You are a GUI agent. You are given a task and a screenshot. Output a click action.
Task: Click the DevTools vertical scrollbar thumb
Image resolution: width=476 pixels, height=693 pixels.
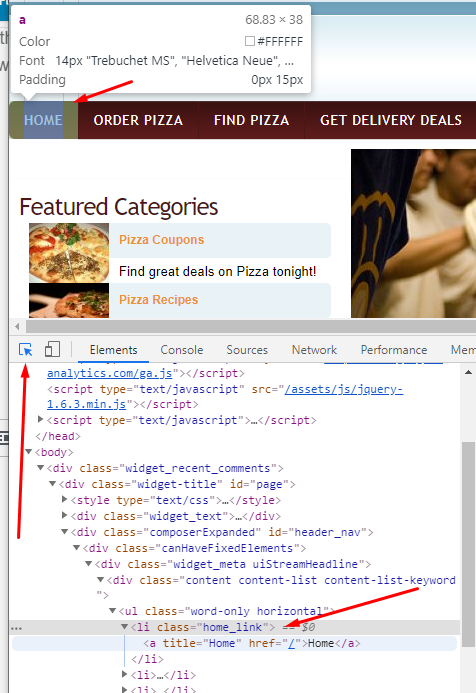point(468,544)
